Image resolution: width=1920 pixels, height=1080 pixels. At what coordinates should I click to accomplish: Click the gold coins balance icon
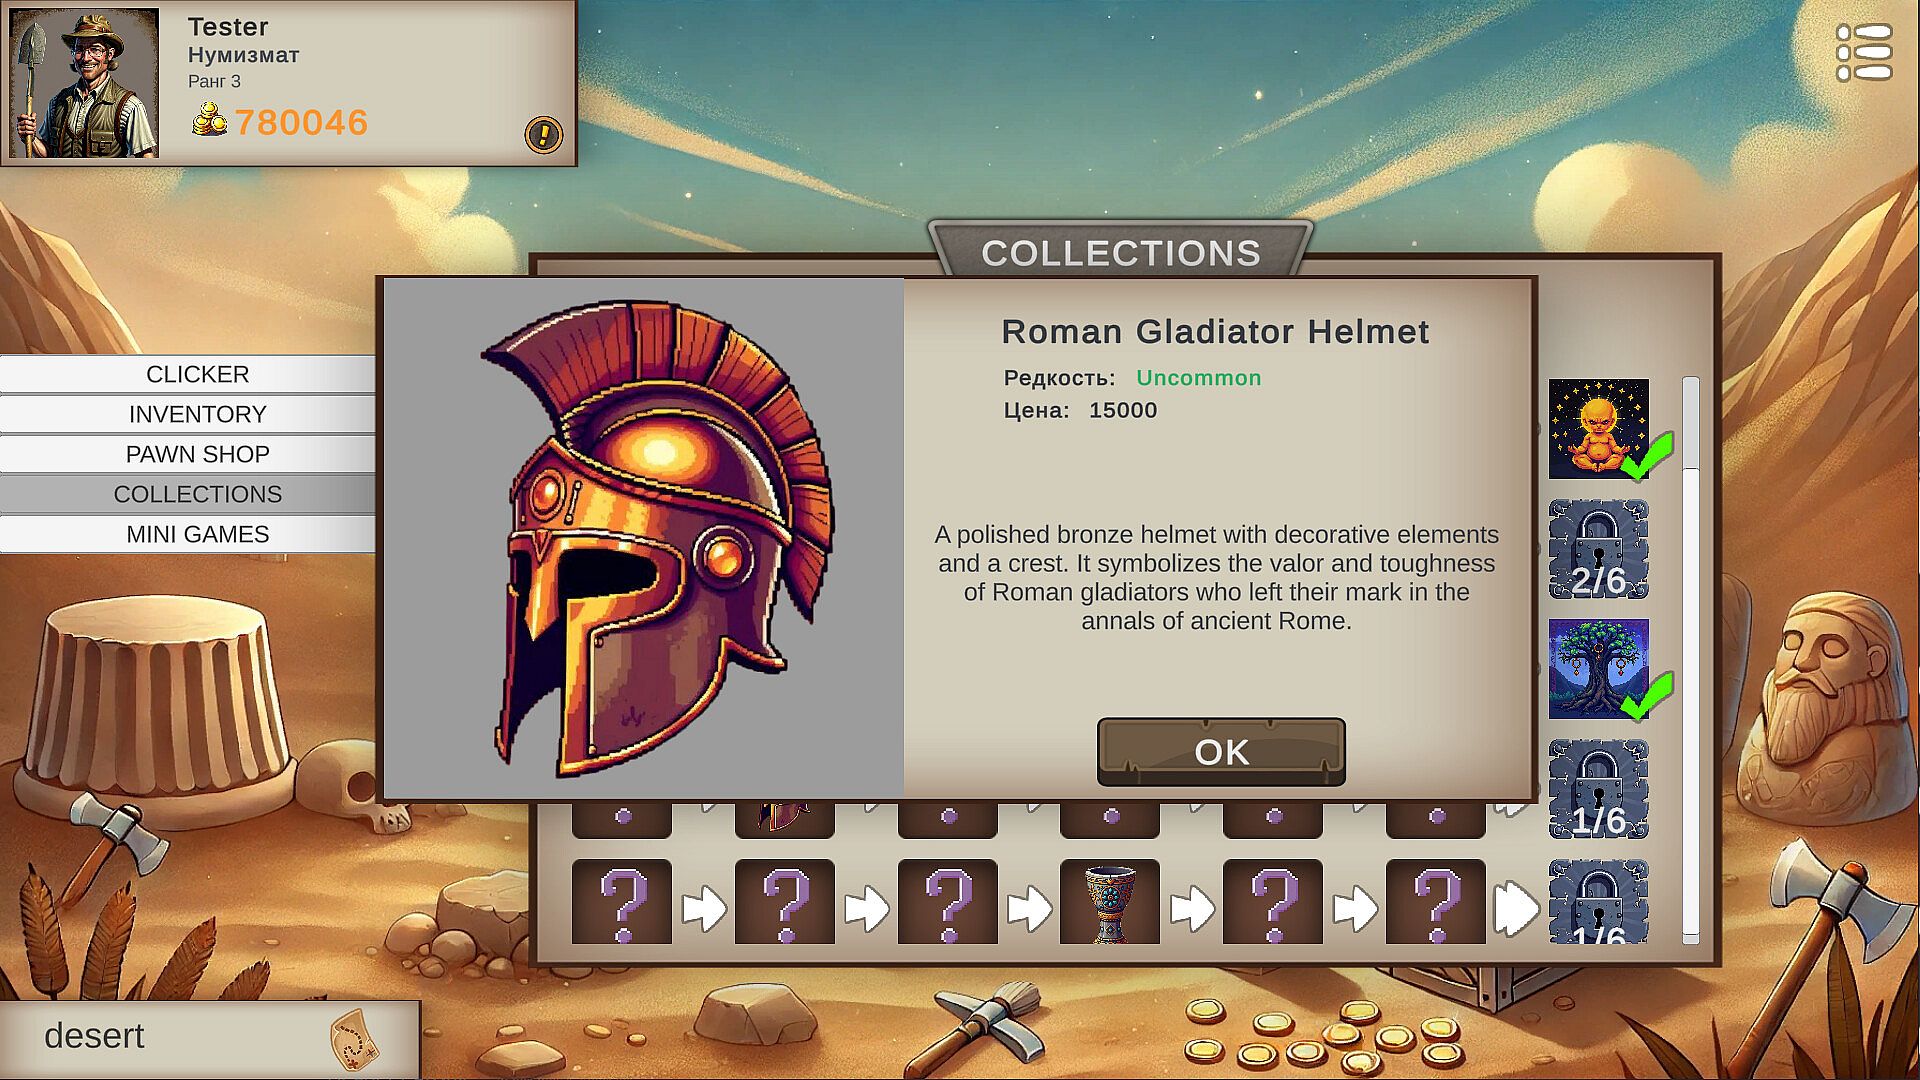210,120
